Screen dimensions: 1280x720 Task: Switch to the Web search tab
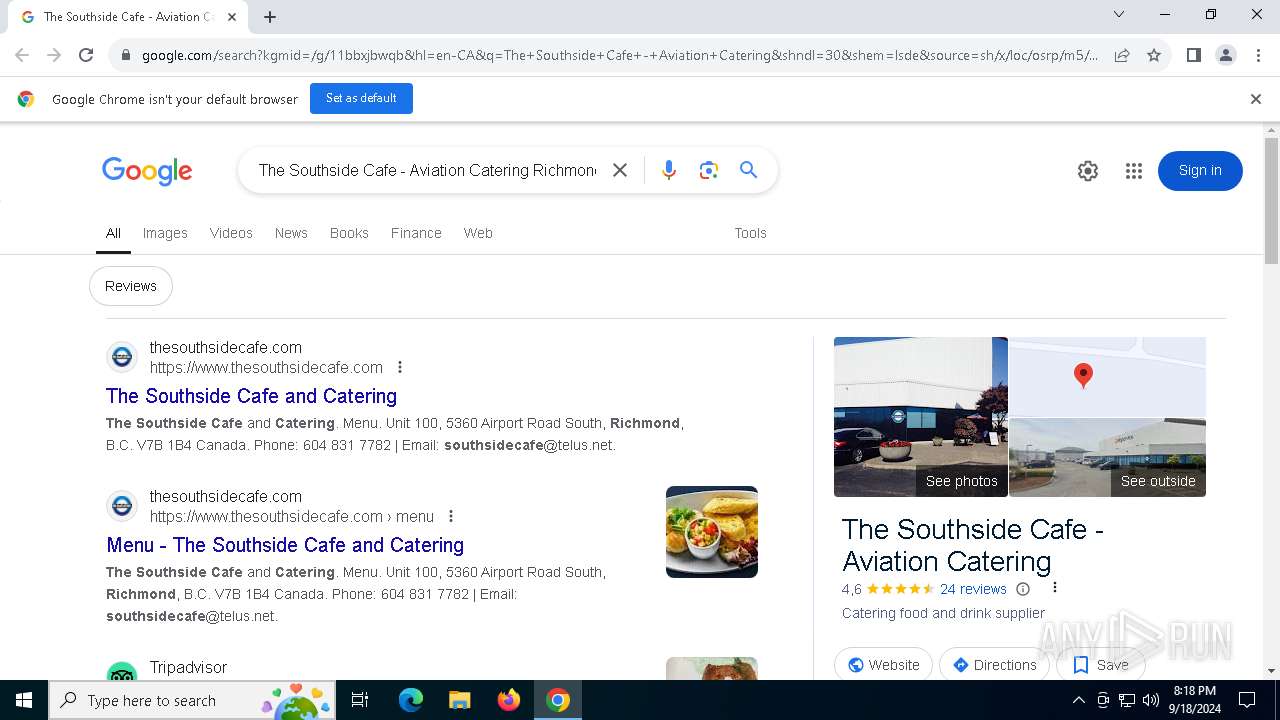click(478, 233)
